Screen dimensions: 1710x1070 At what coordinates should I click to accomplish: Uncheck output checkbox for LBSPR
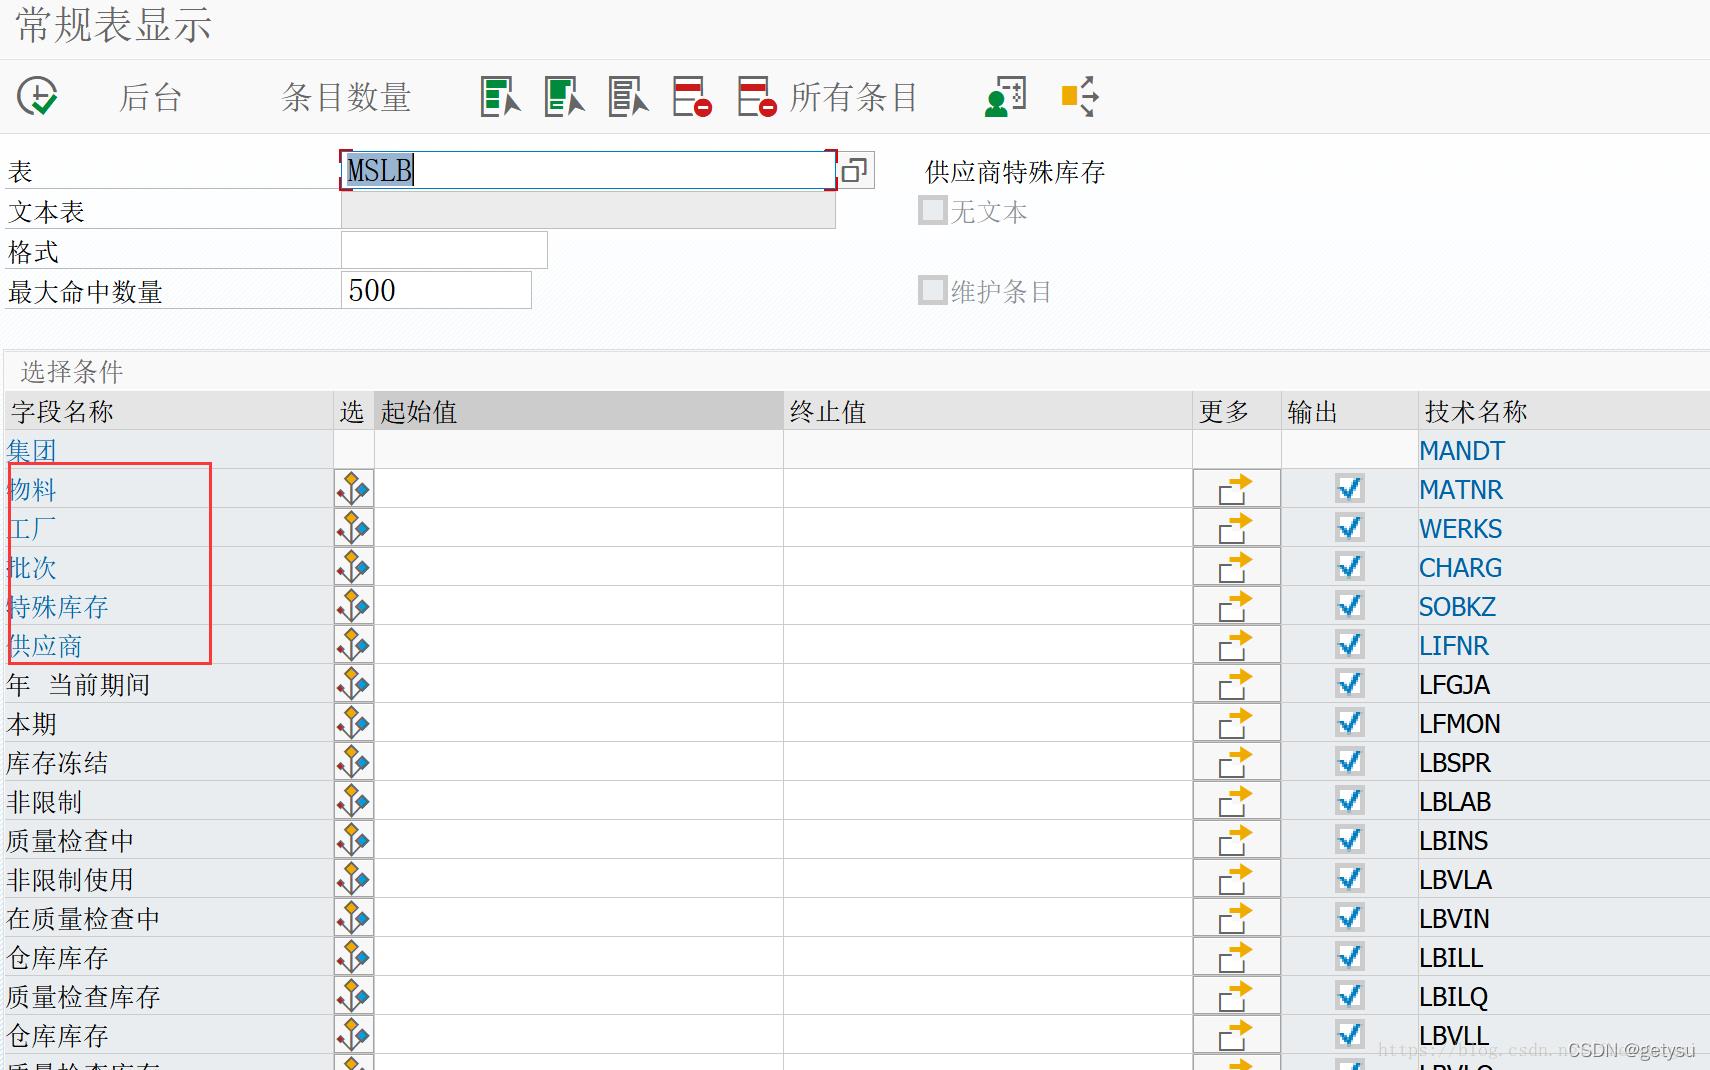pos(1349,762)
